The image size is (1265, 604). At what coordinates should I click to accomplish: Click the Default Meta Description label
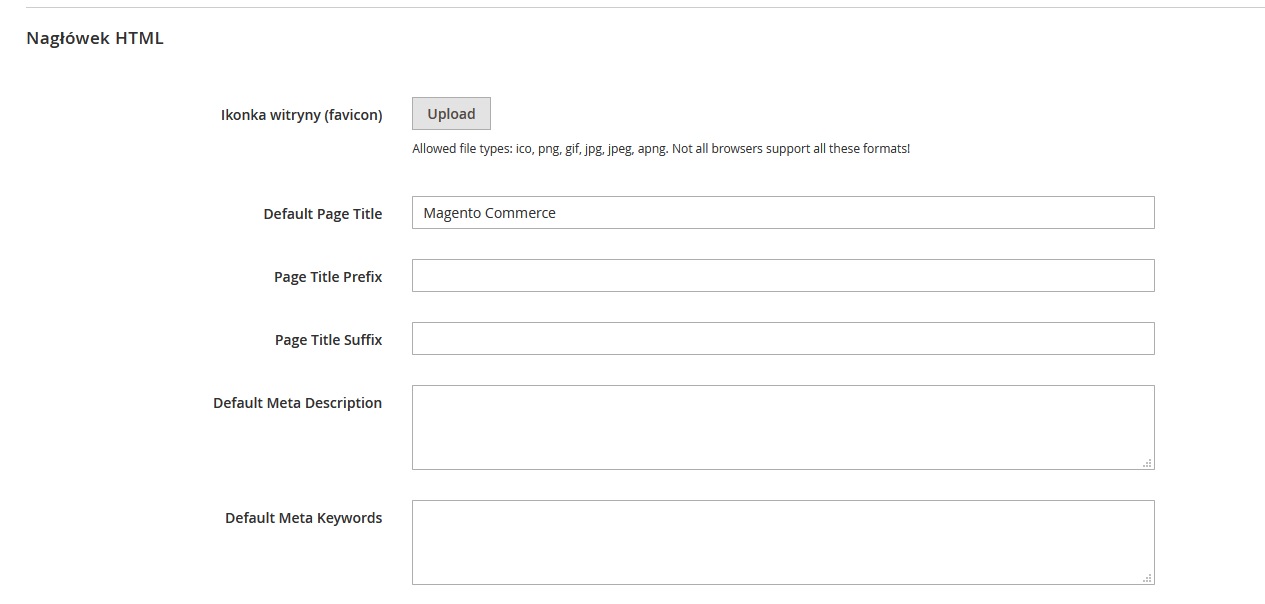297,403
